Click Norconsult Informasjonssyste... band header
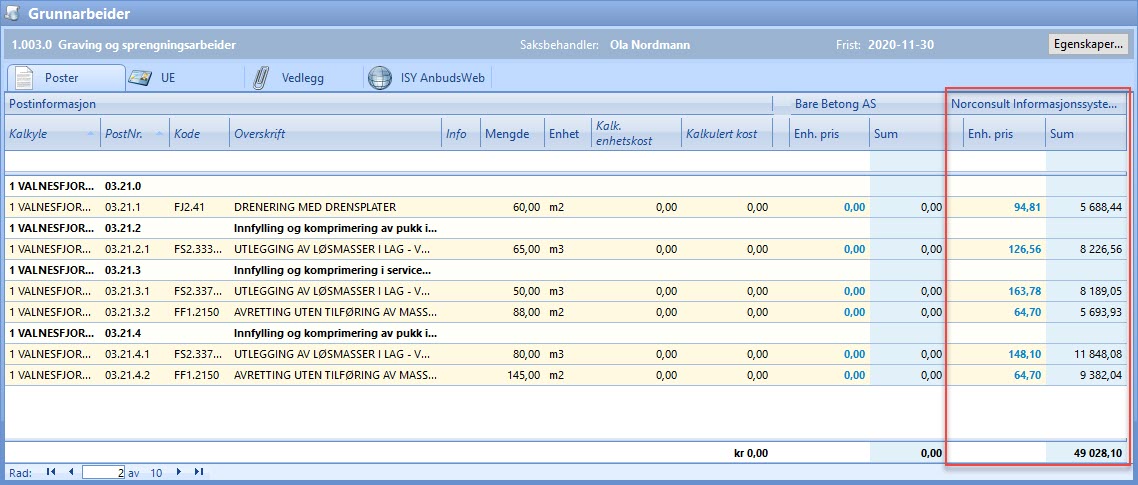The image size is (1138, 485). click(1039, 104)
